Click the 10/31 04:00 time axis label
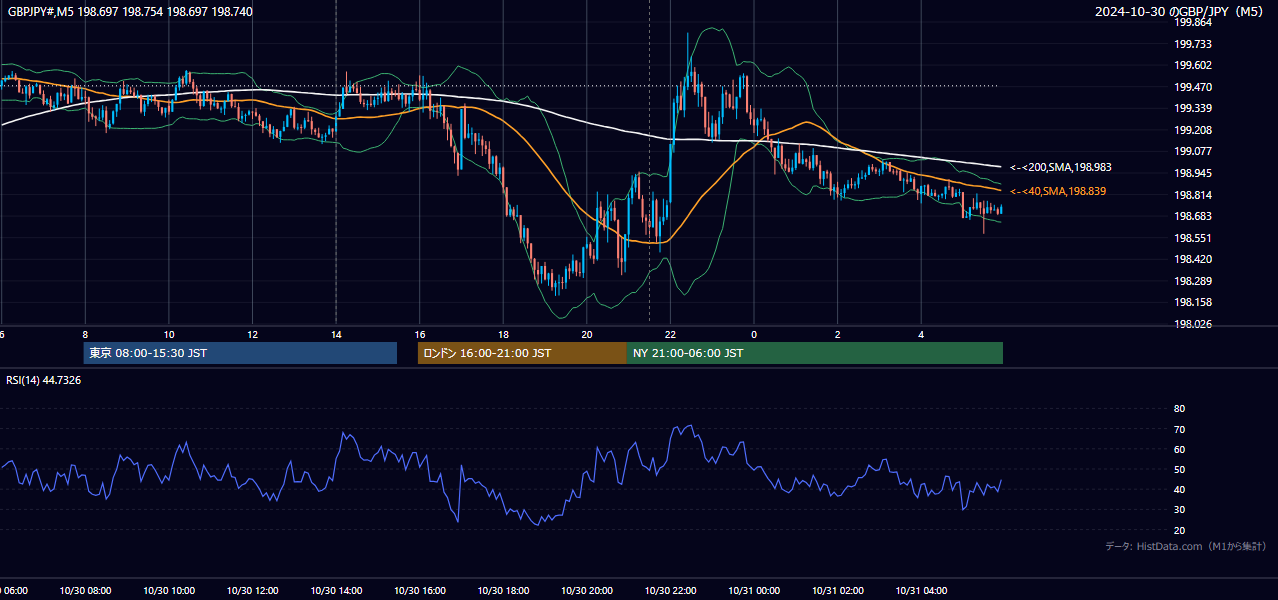This screenshot has height=600, width=1278. [921, 591]
